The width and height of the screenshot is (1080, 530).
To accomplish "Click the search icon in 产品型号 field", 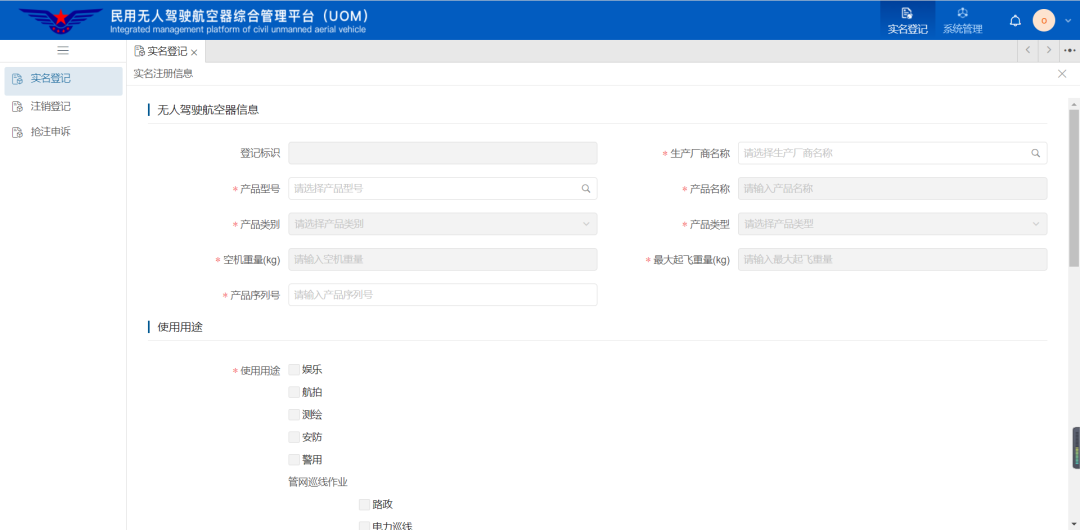I will [x=586, y=188].
